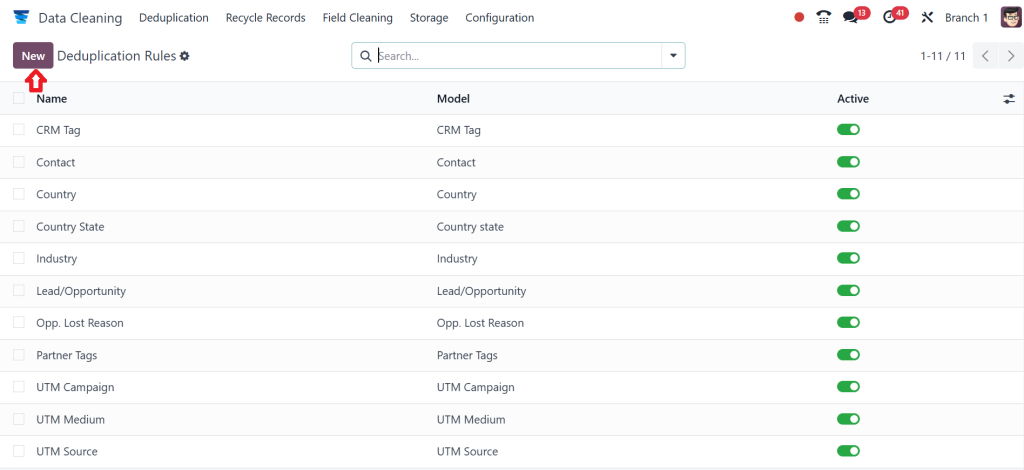Open the Data Cleaning app logo icon
Viewport: 1024px width, 470px height.
point(21,18)
